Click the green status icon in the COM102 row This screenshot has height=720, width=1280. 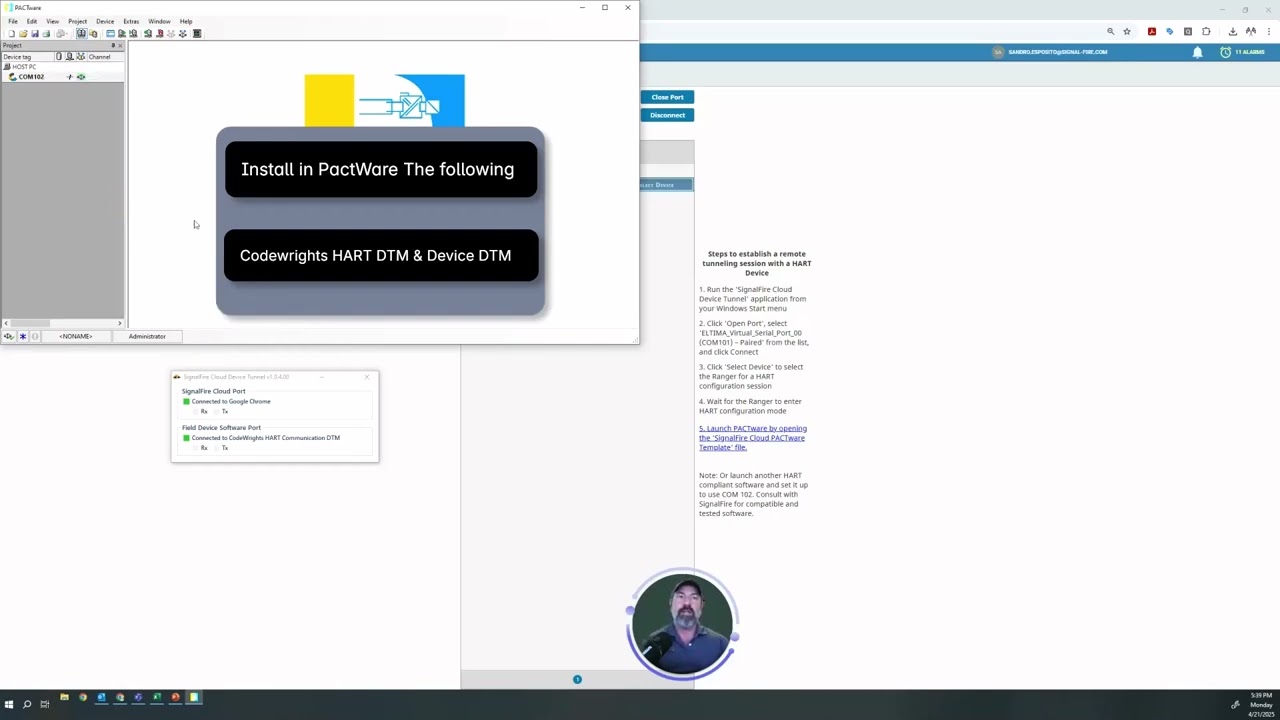click(x=81, y=77)
